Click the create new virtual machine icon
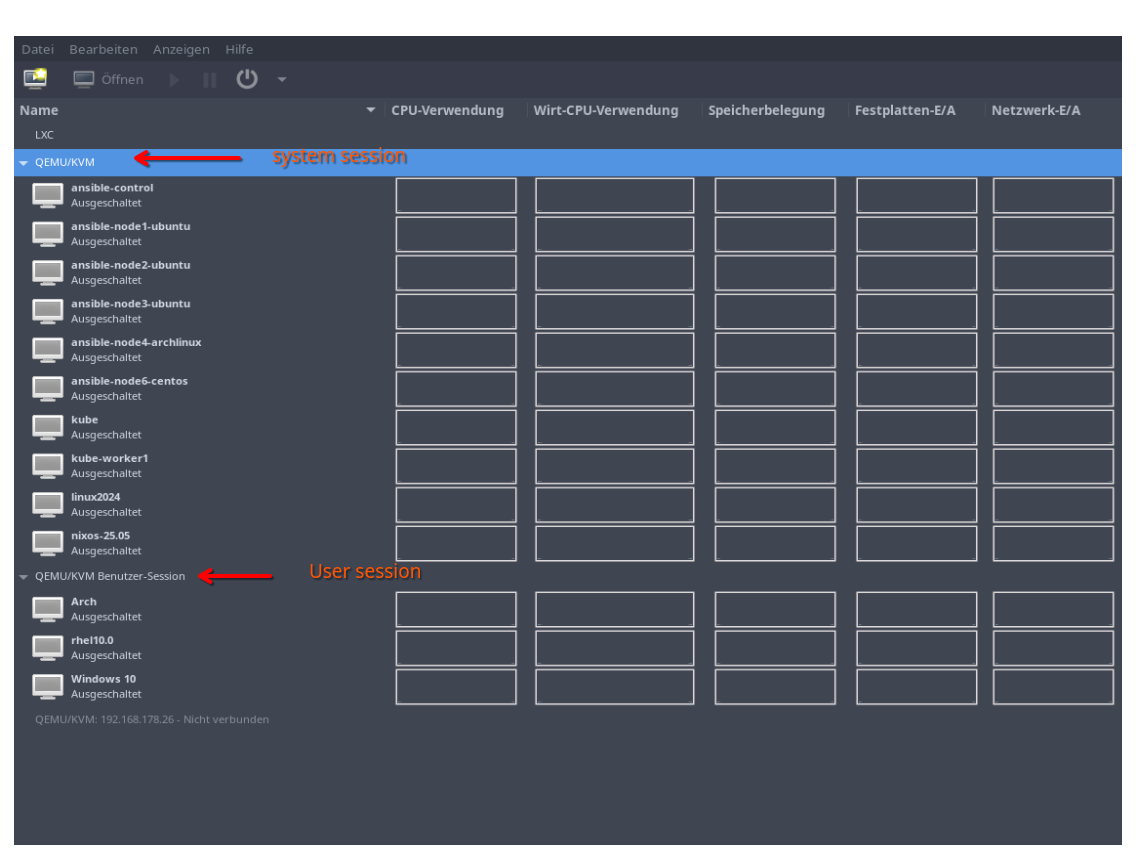This screenshot has width=1136, height=858. click(35, 79)
